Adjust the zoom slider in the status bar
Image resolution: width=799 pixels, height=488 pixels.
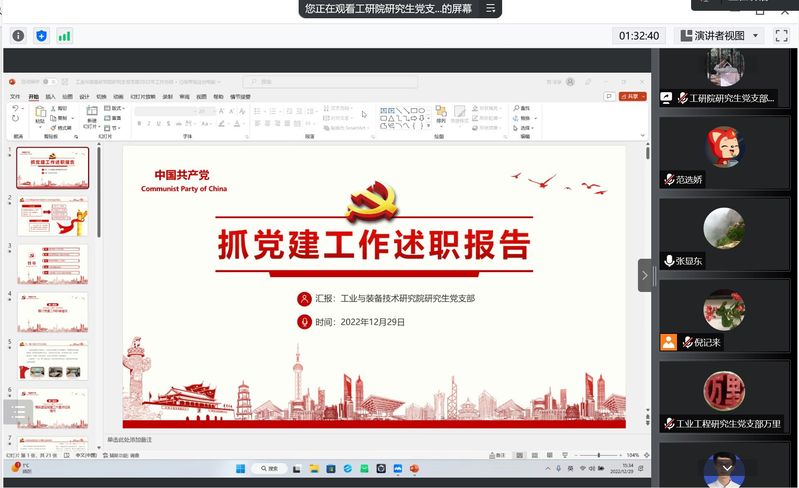tap(600, 455)
